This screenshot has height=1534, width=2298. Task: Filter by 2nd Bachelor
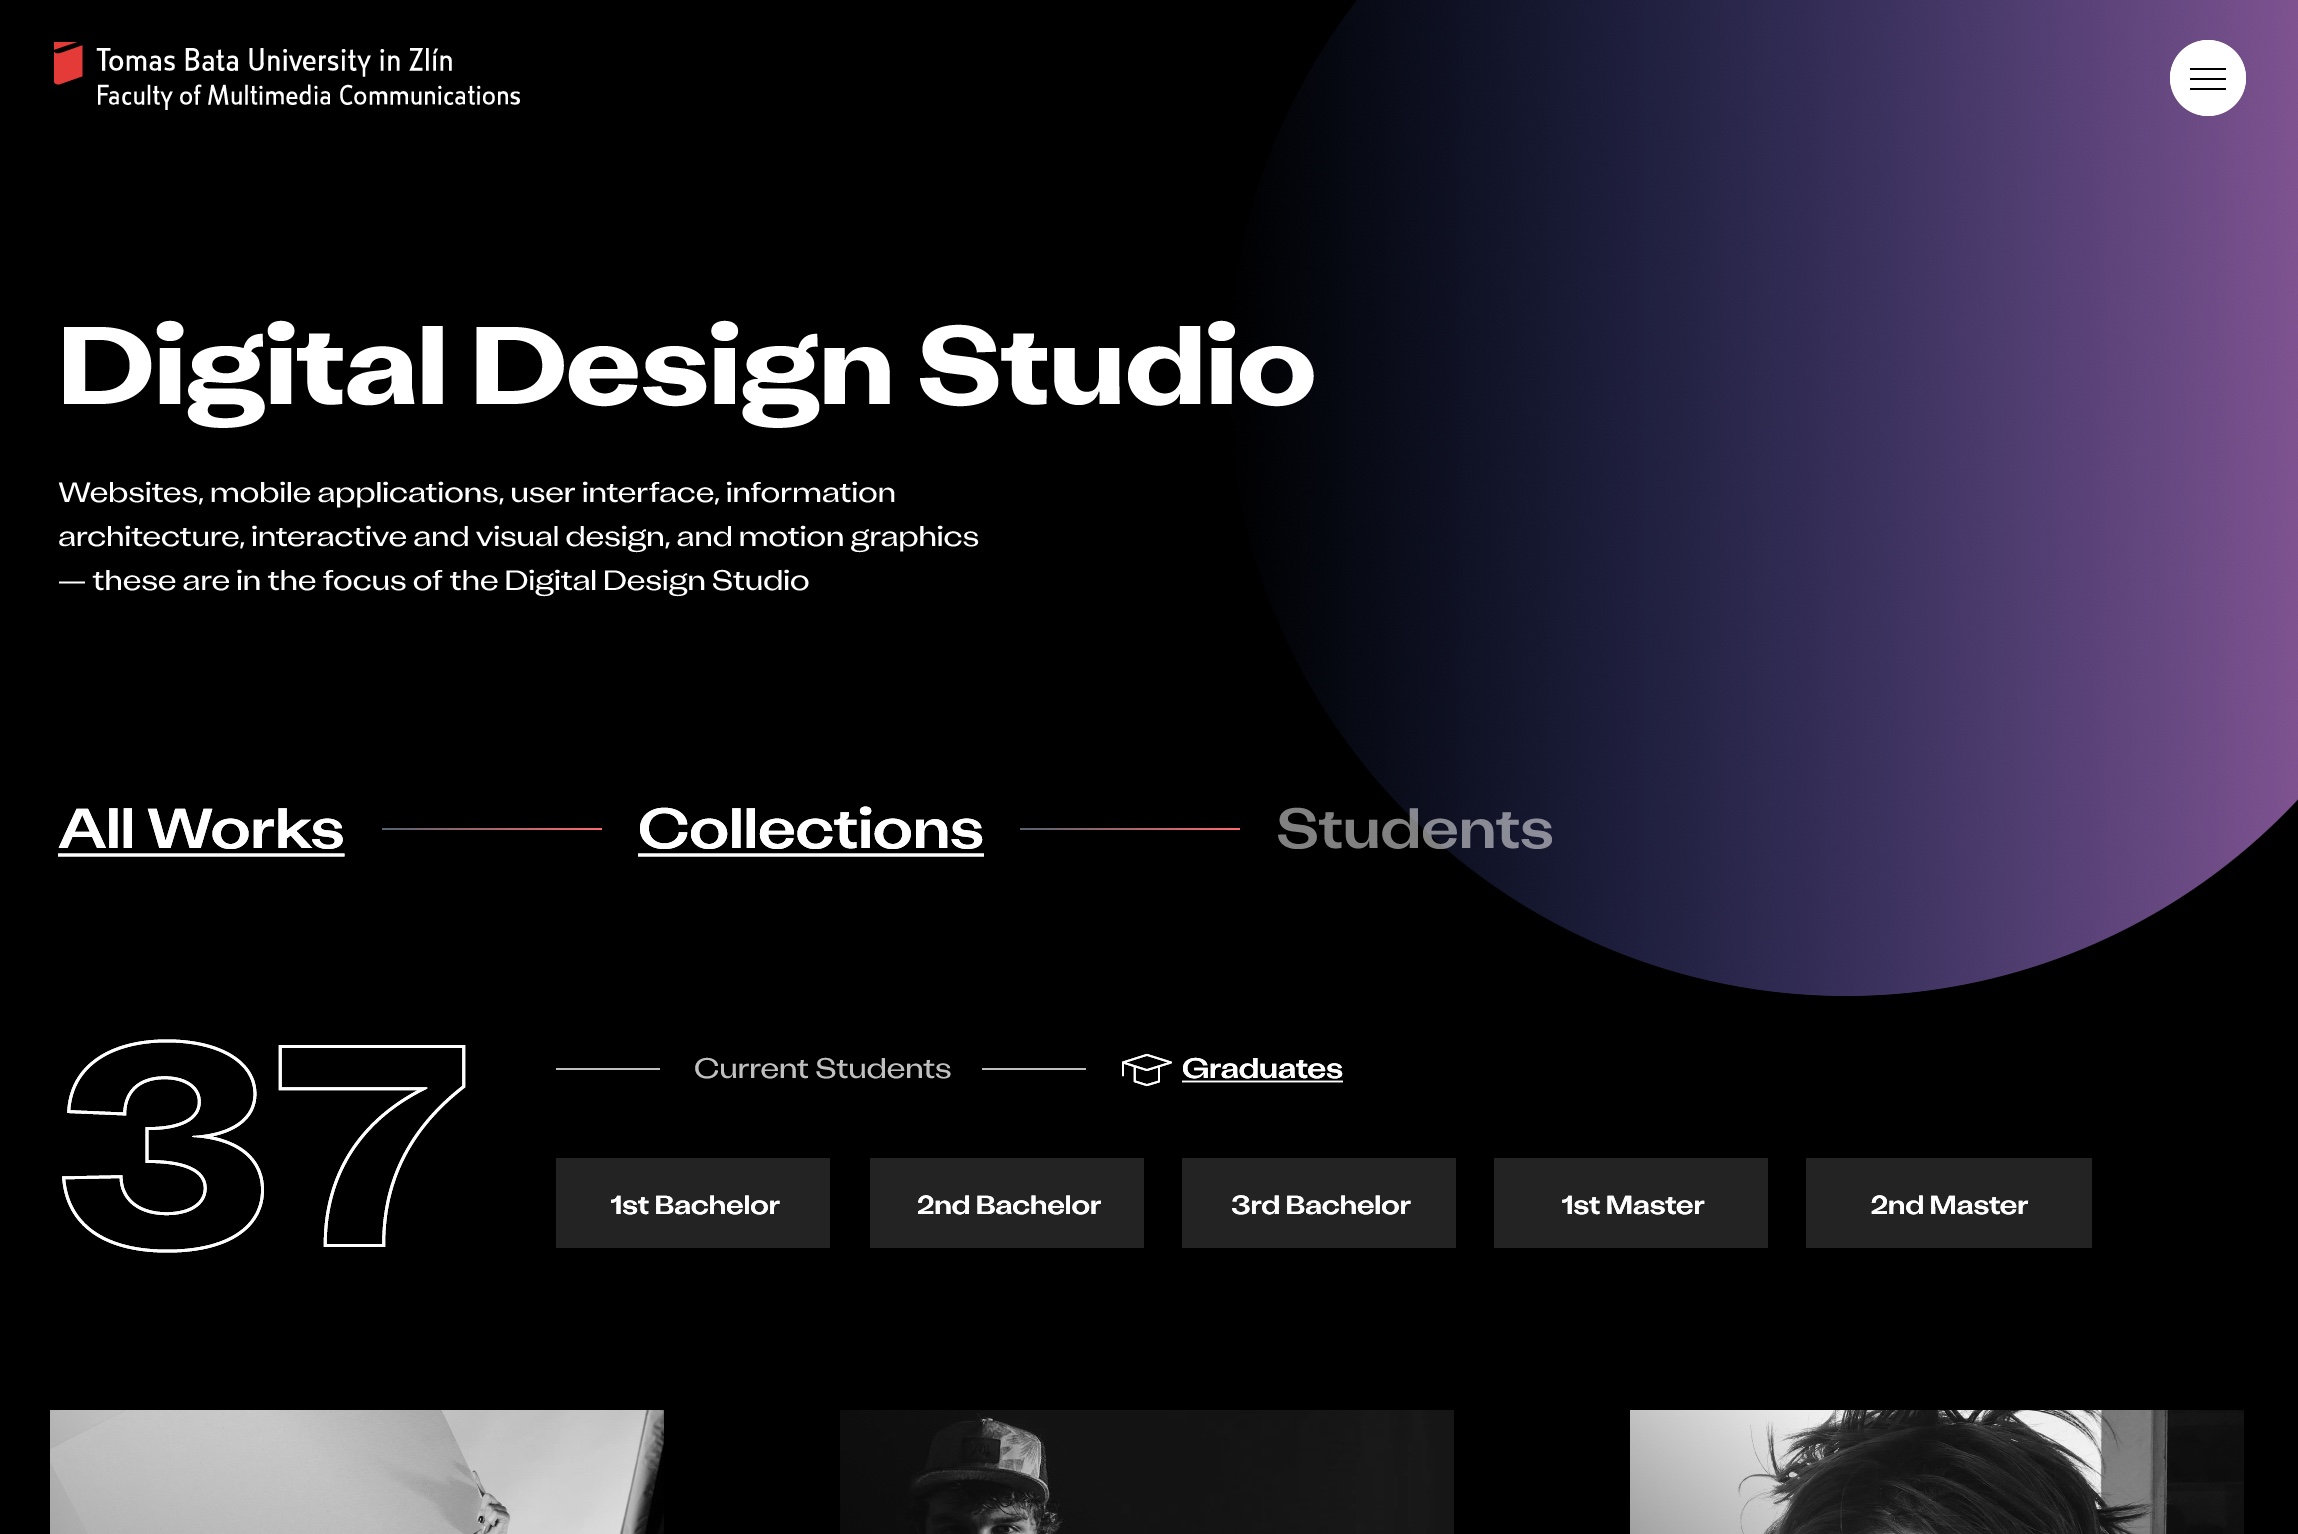[x=1007, y=1204]
